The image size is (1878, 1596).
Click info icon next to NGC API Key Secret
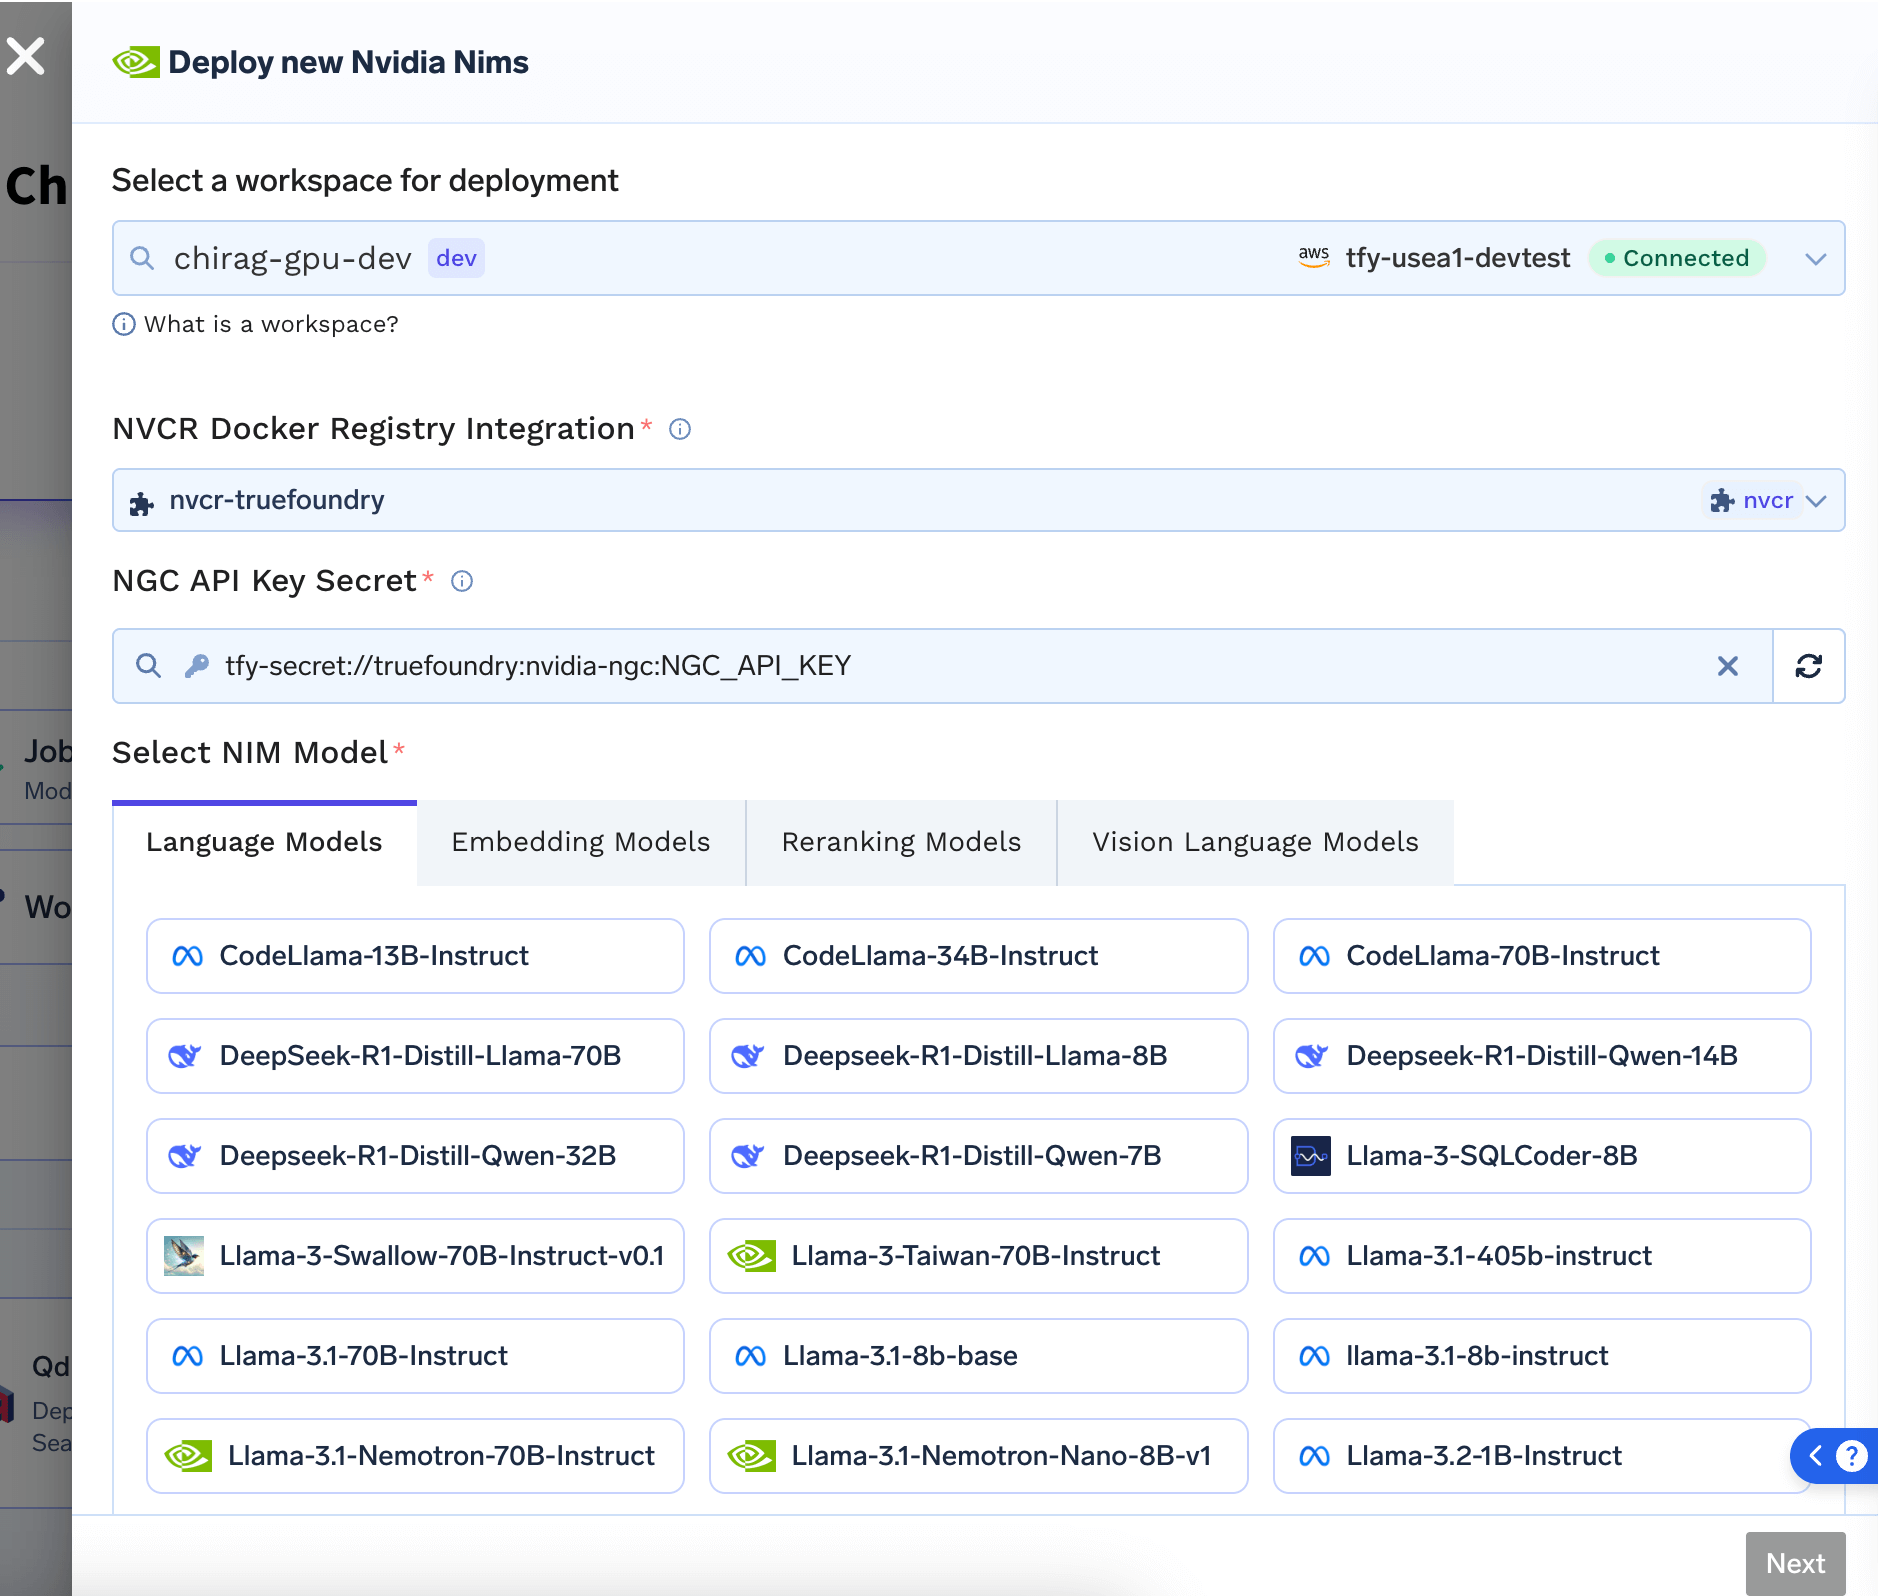click(x=462, y=581)
